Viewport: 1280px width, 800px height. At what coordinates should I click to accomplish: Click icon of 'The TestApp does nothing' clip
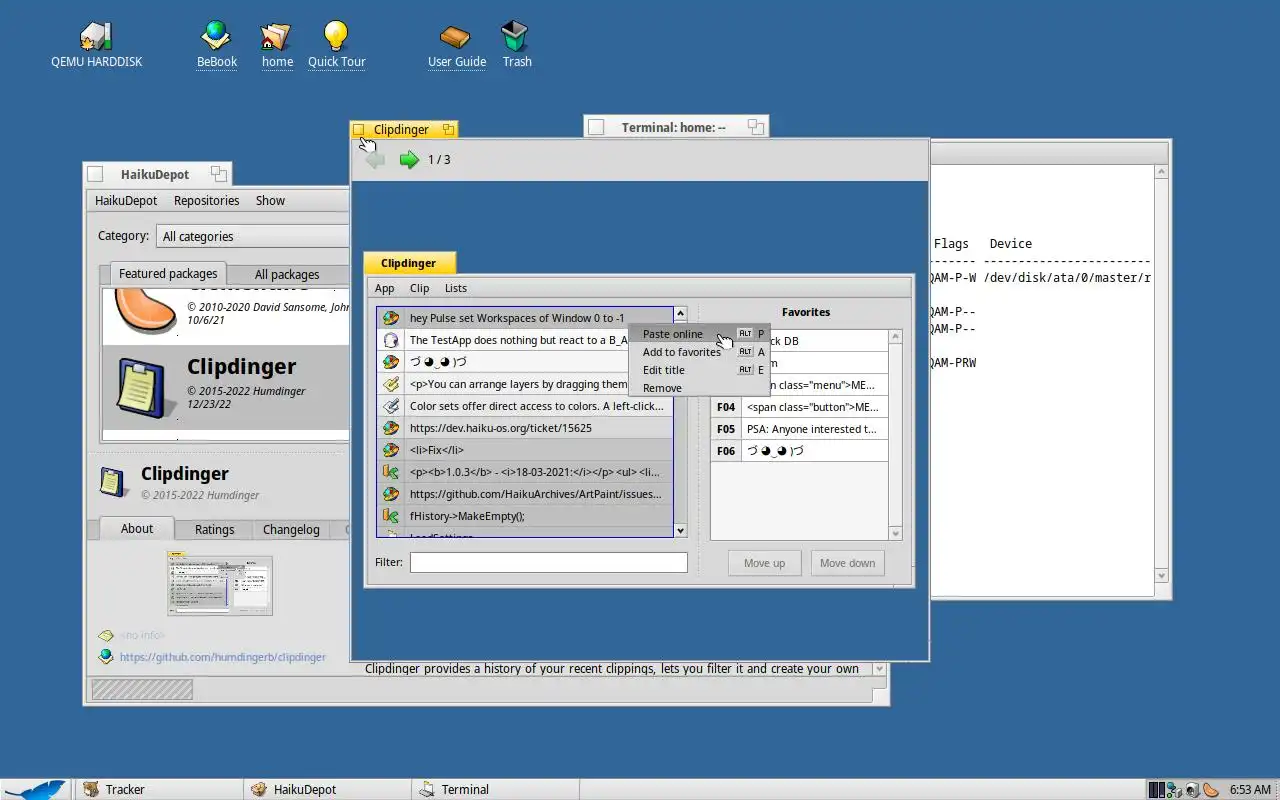(391, 340)
